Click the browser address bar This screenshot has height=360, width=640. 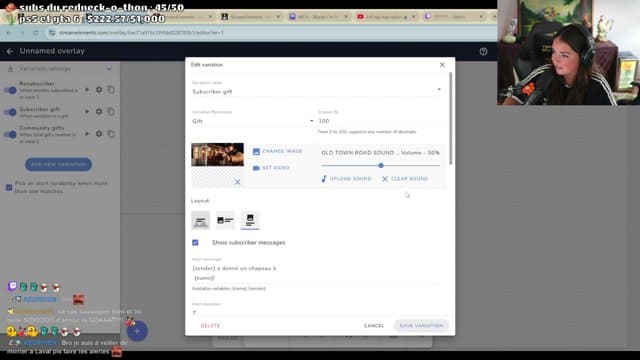tap(269, 33)
